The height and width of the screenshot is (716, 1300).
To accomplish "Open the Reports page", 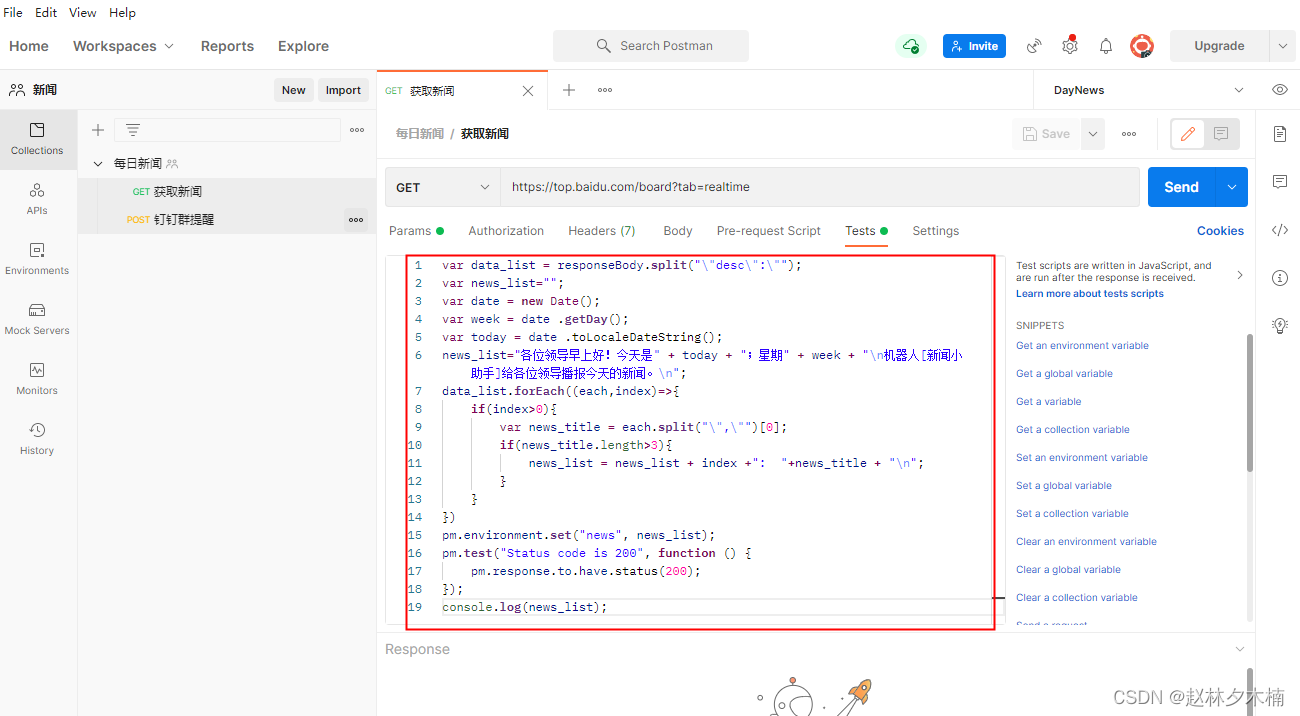I will coord(227,46).
